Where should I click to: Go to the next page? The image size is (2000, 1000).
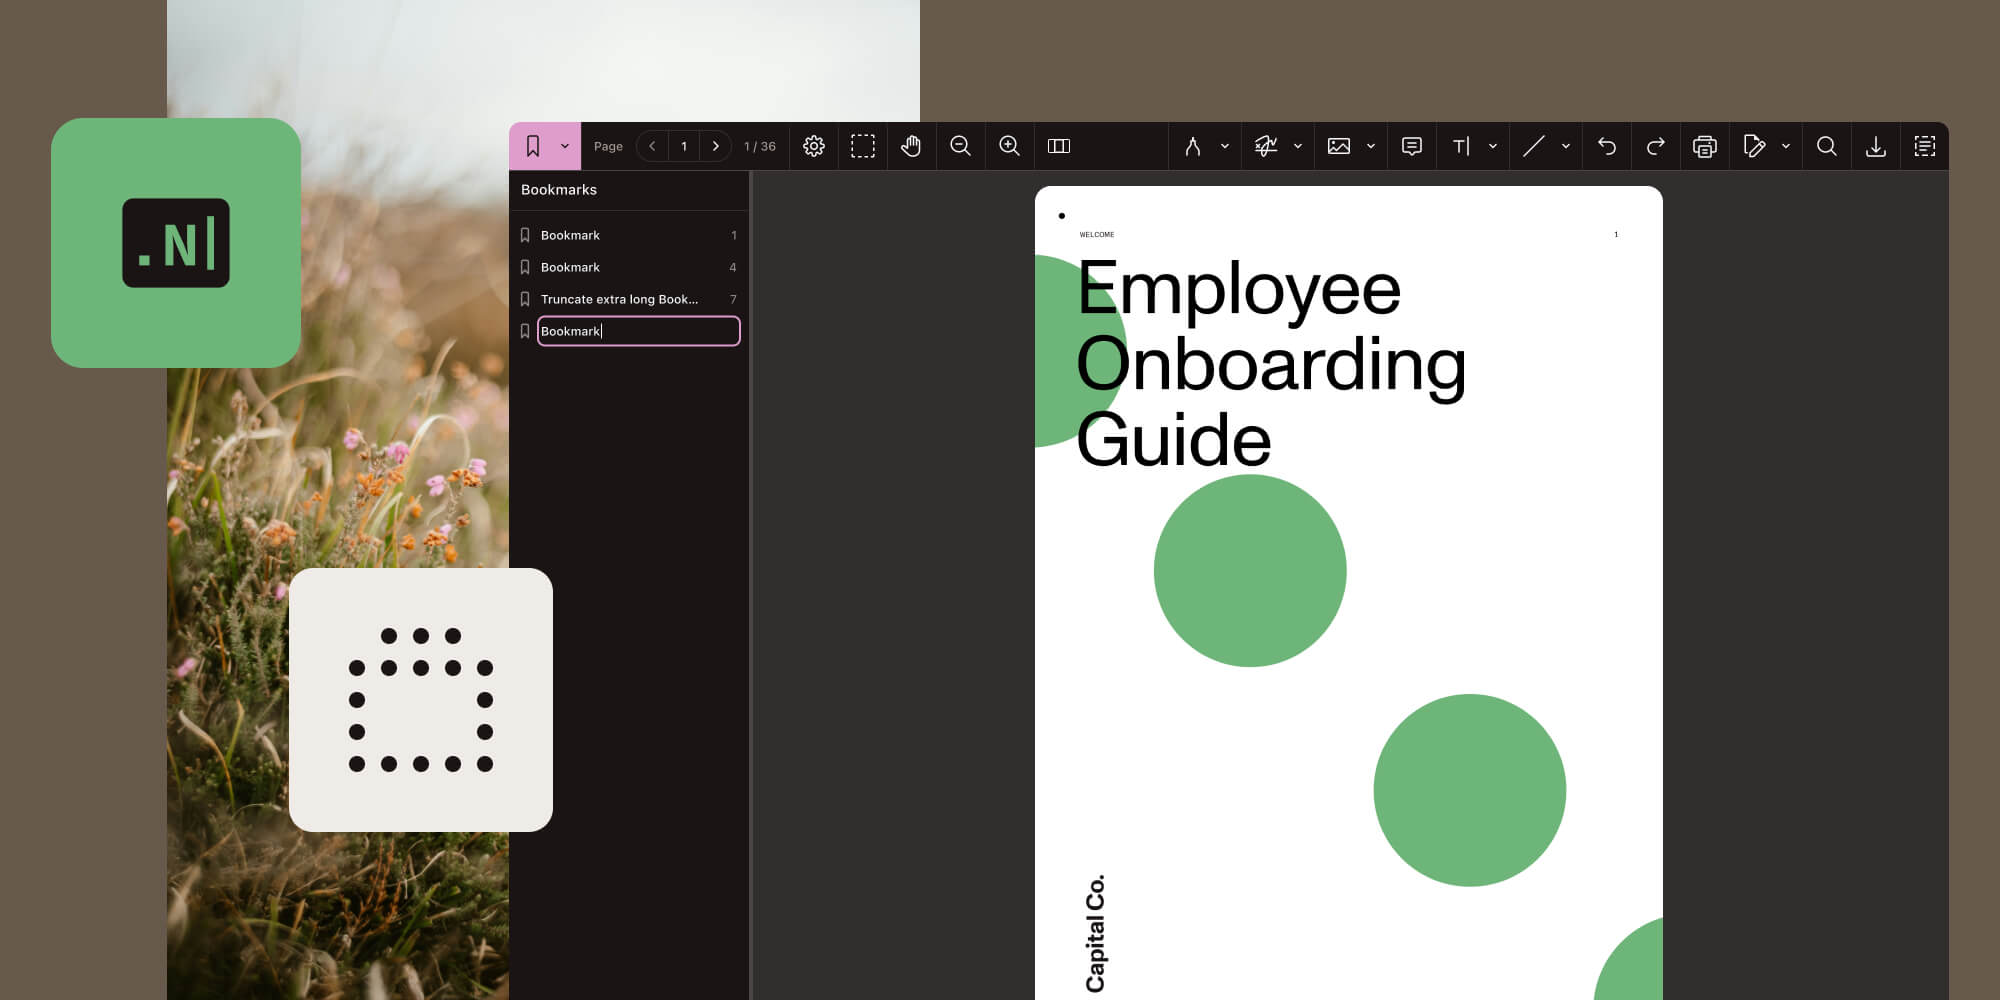click(x=716, y=146)
